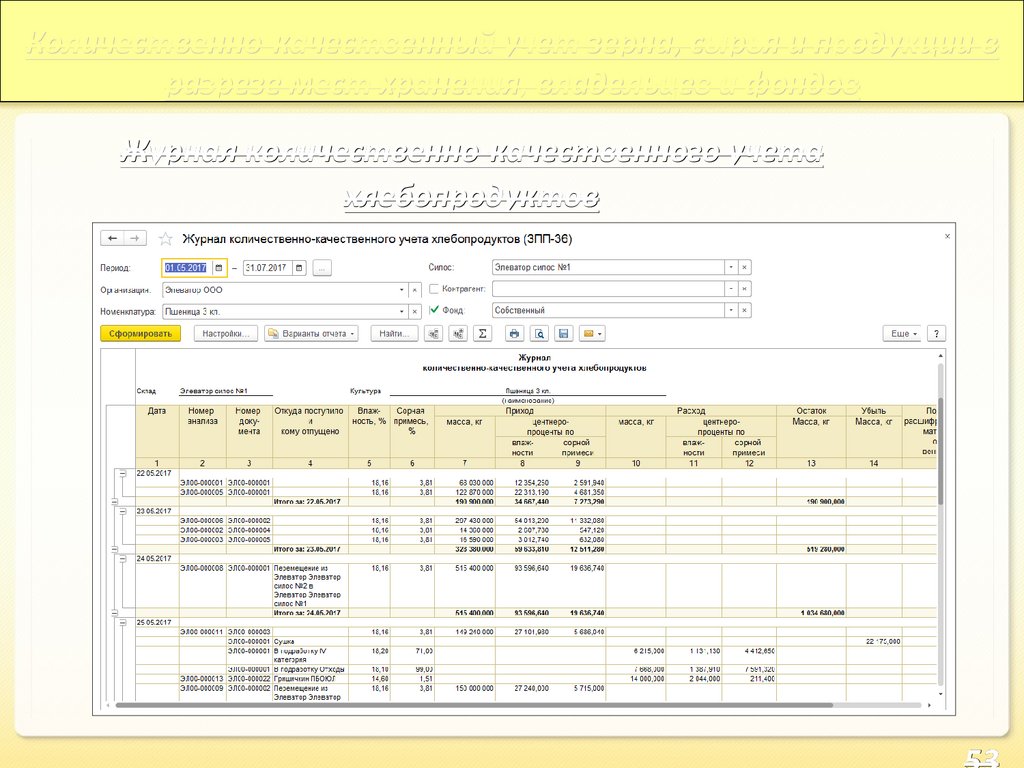The width and height of the screenshot is (1024, 768).
Task: Print the report using the printer icon
Action: point(514,334)
